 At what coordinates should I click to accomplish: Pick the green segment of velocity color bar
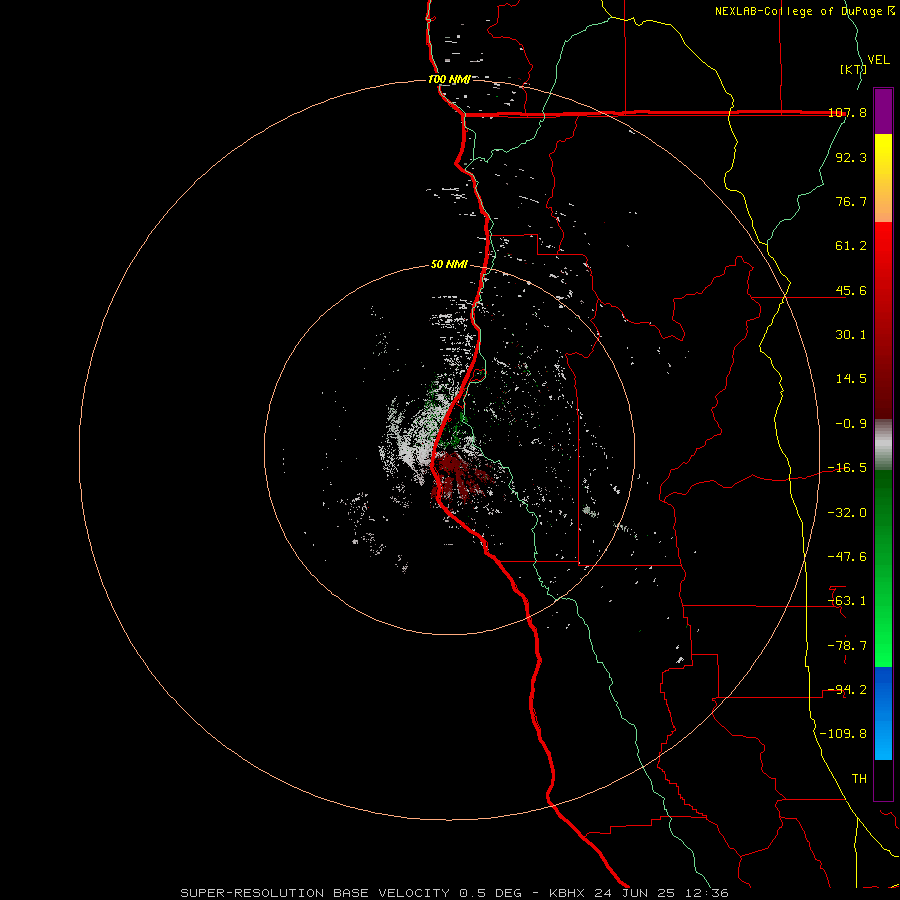pos(883,568)
